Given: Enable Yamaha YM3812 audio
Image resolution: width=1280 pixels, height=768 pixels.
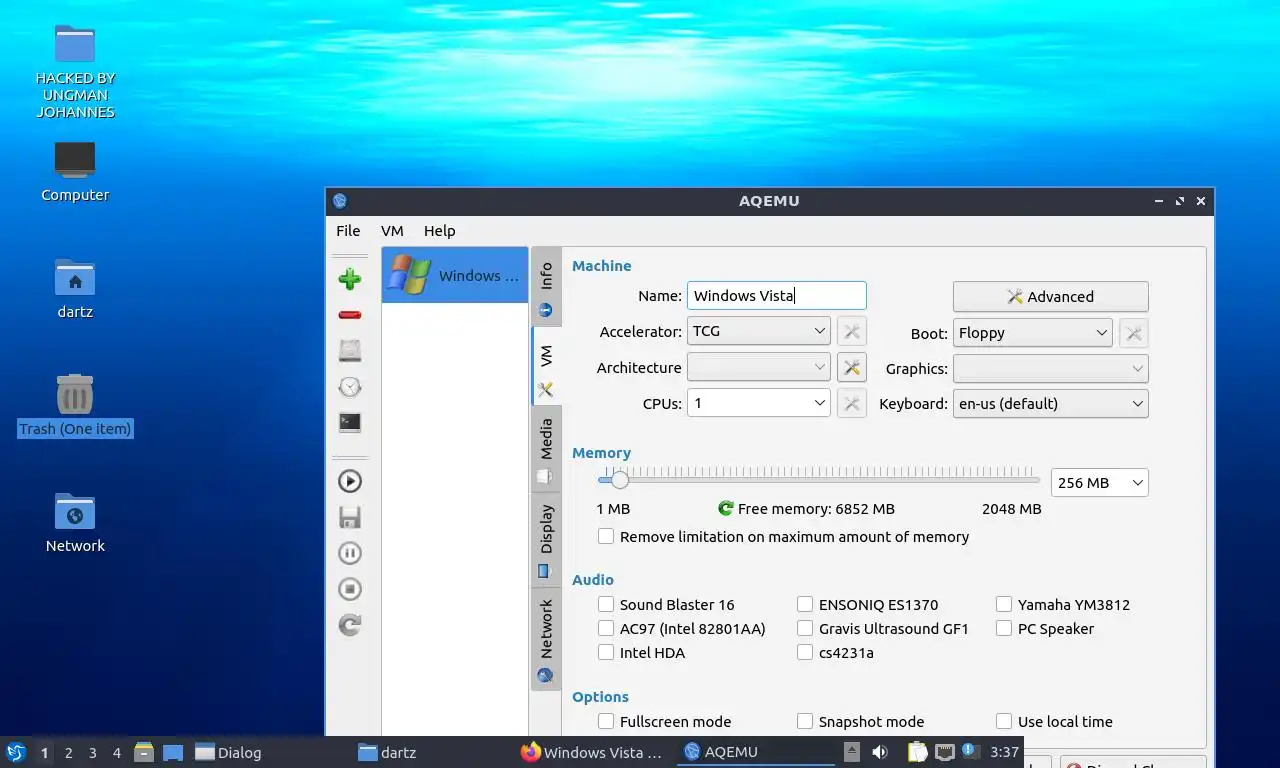Looking at the screenshot, I should pyautogui.click(x=1004, y=604).
